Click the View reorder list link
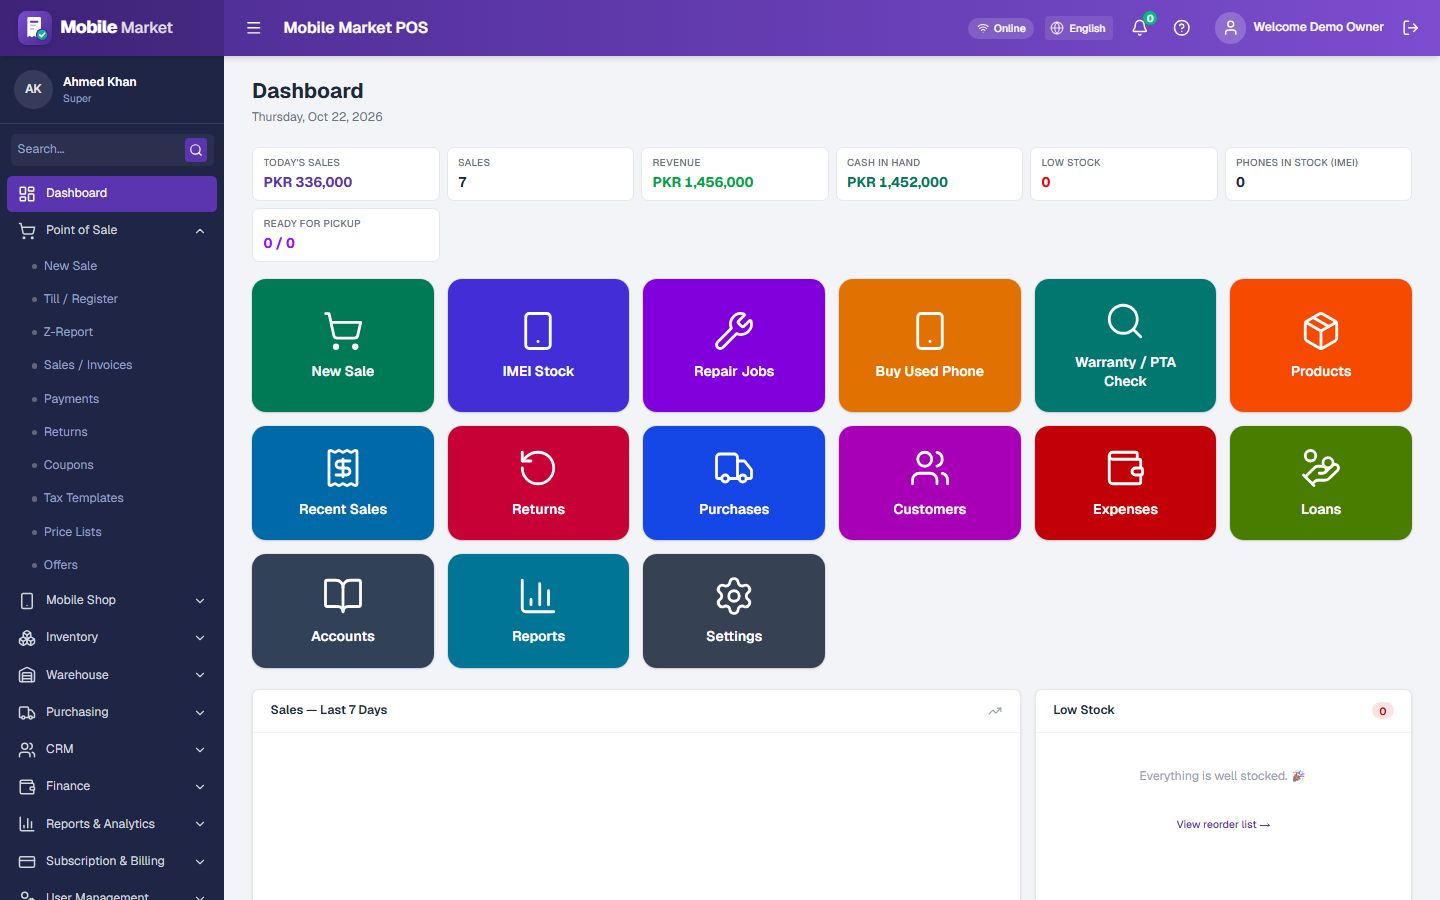Viewport: 1440px width, 900px height. [1223, 825]
